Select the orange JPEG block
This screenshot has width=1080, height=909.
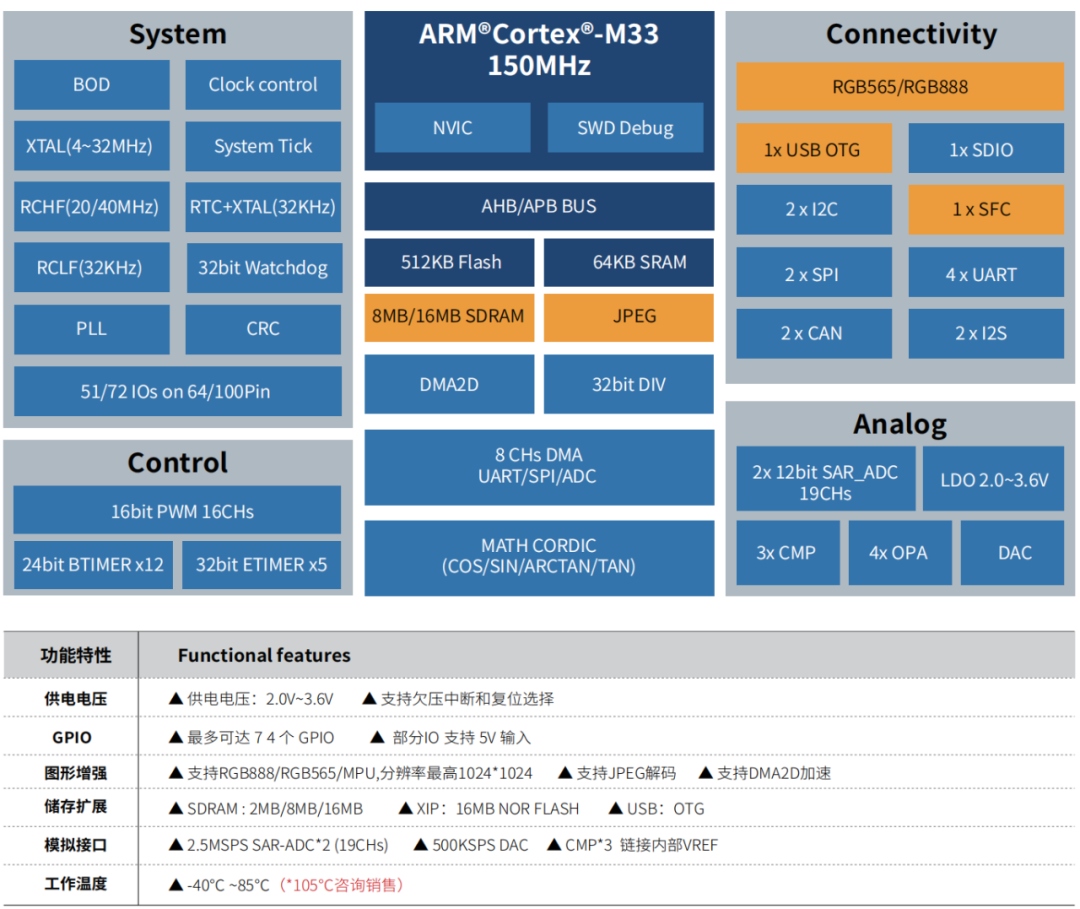click(x=629, y=317)
